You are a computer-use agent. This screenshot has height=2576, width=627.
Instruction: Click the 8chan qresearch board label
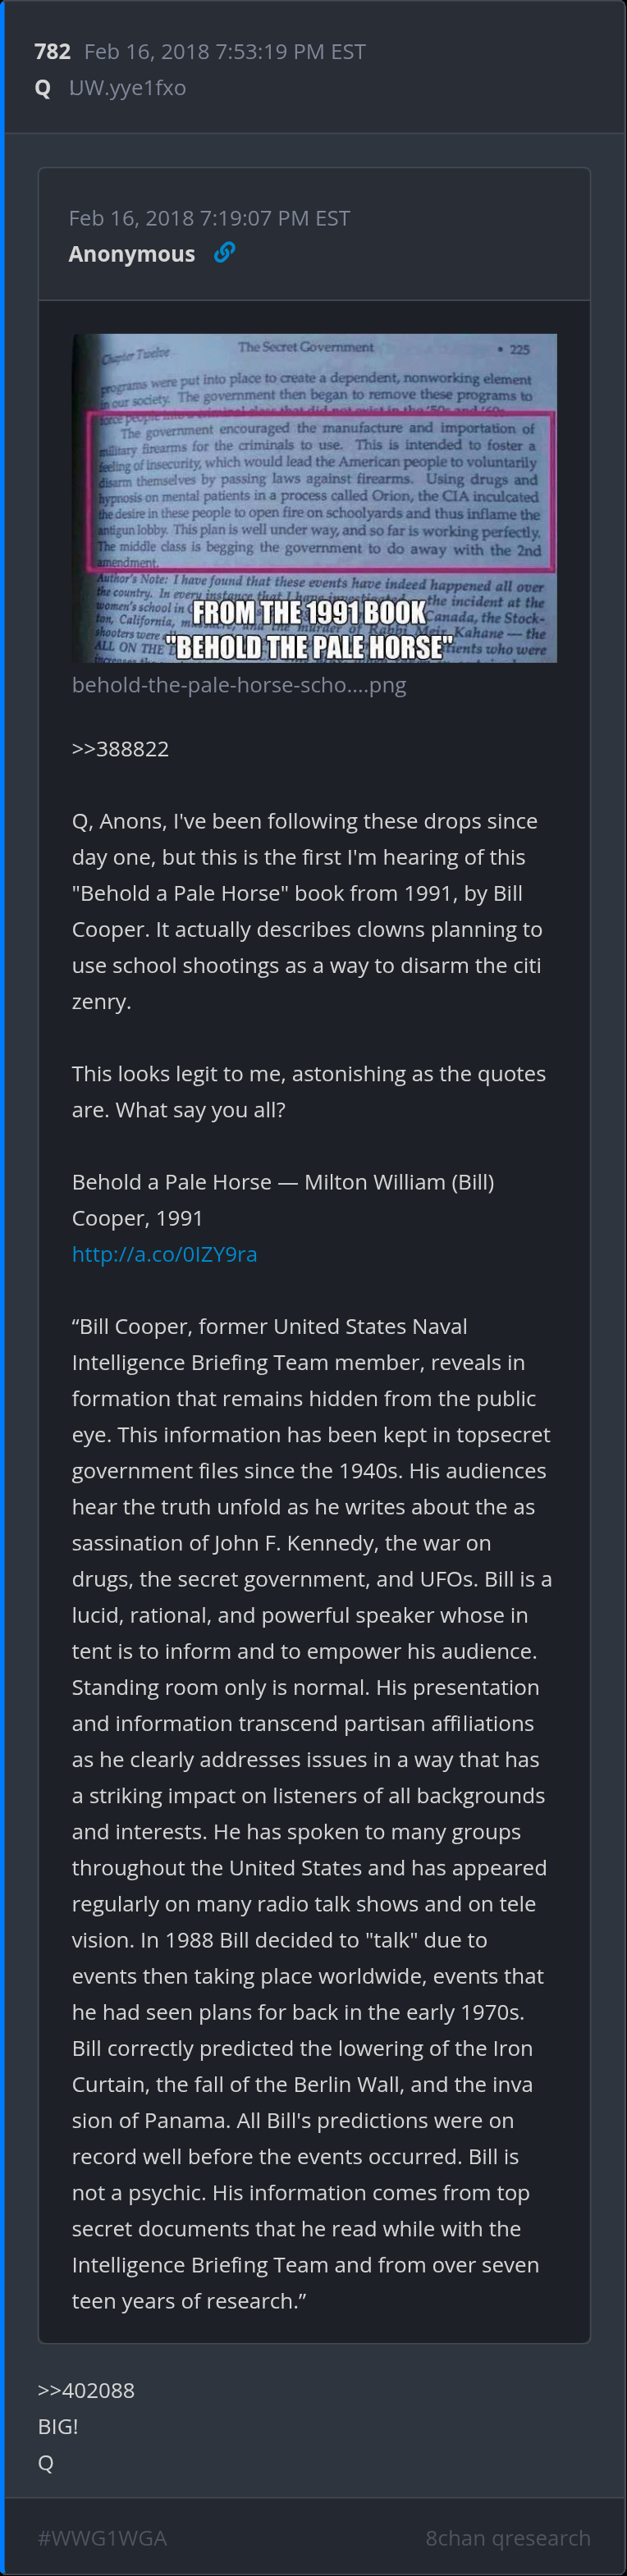click(x=507, y=2537)
